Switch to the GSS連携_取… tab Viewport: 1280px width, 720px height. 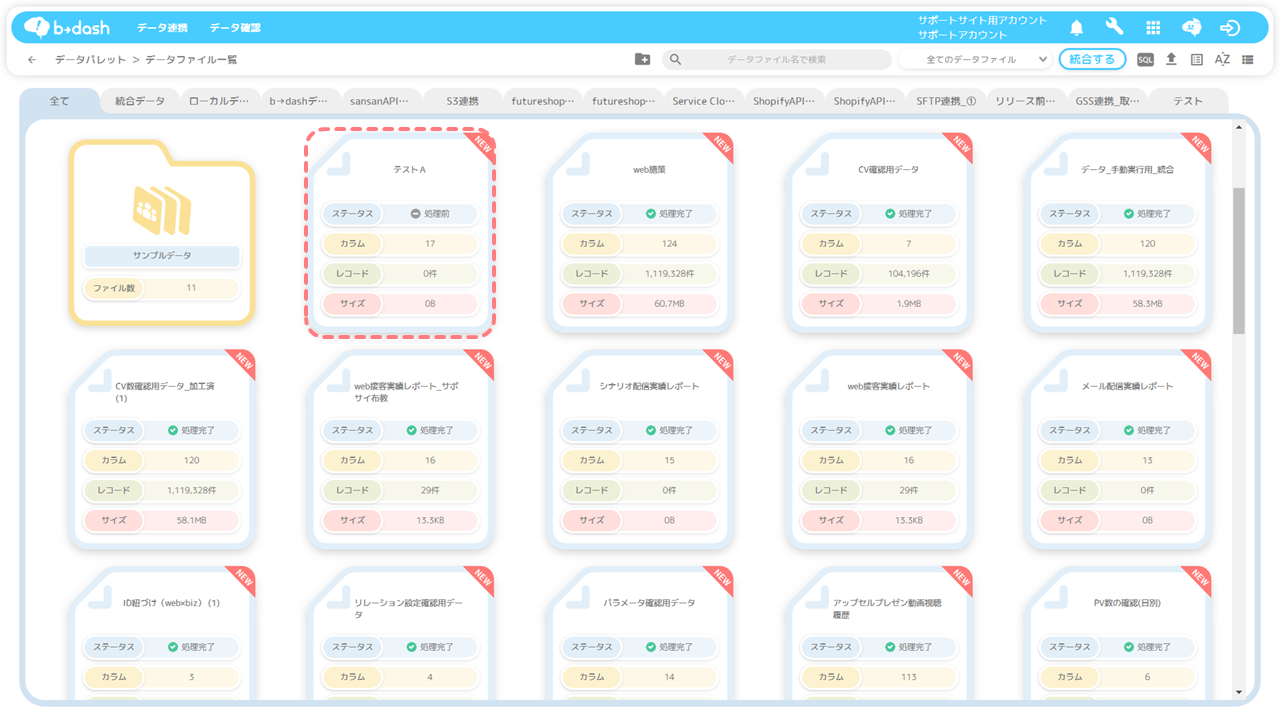pos(1107,101)
